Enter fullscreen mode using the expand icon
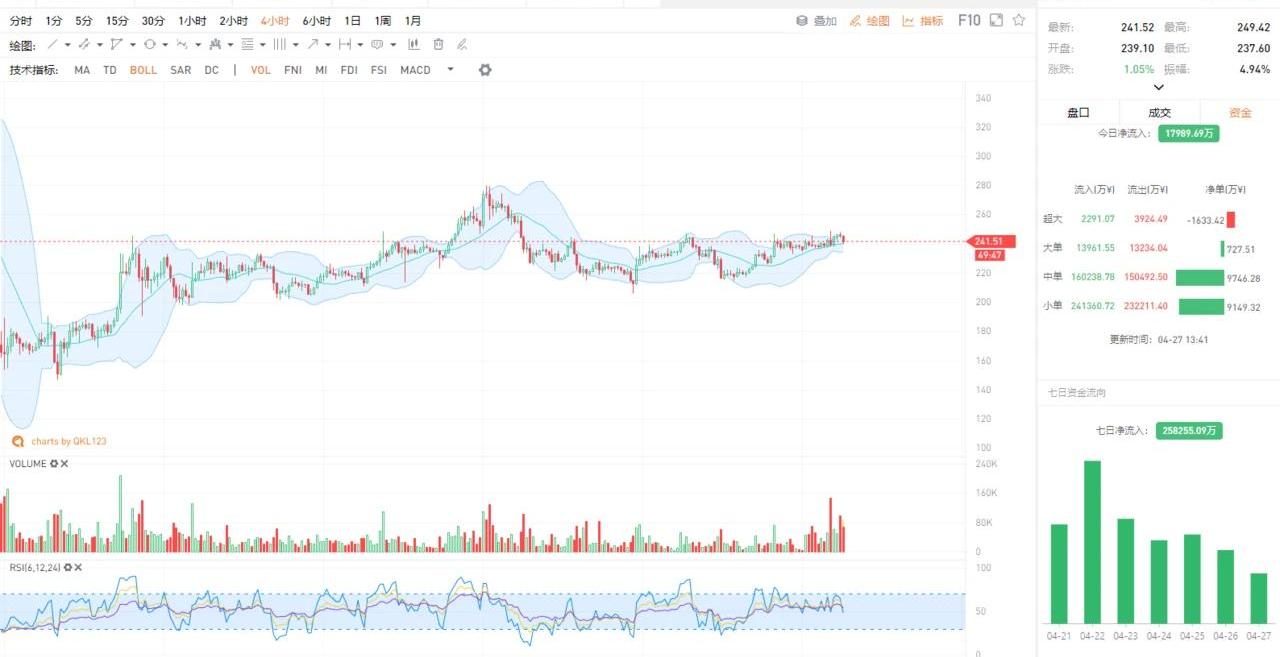Image resolution: width=1280 pixels, height=657 pixels. pyautogui.click(x=996, y=20)
